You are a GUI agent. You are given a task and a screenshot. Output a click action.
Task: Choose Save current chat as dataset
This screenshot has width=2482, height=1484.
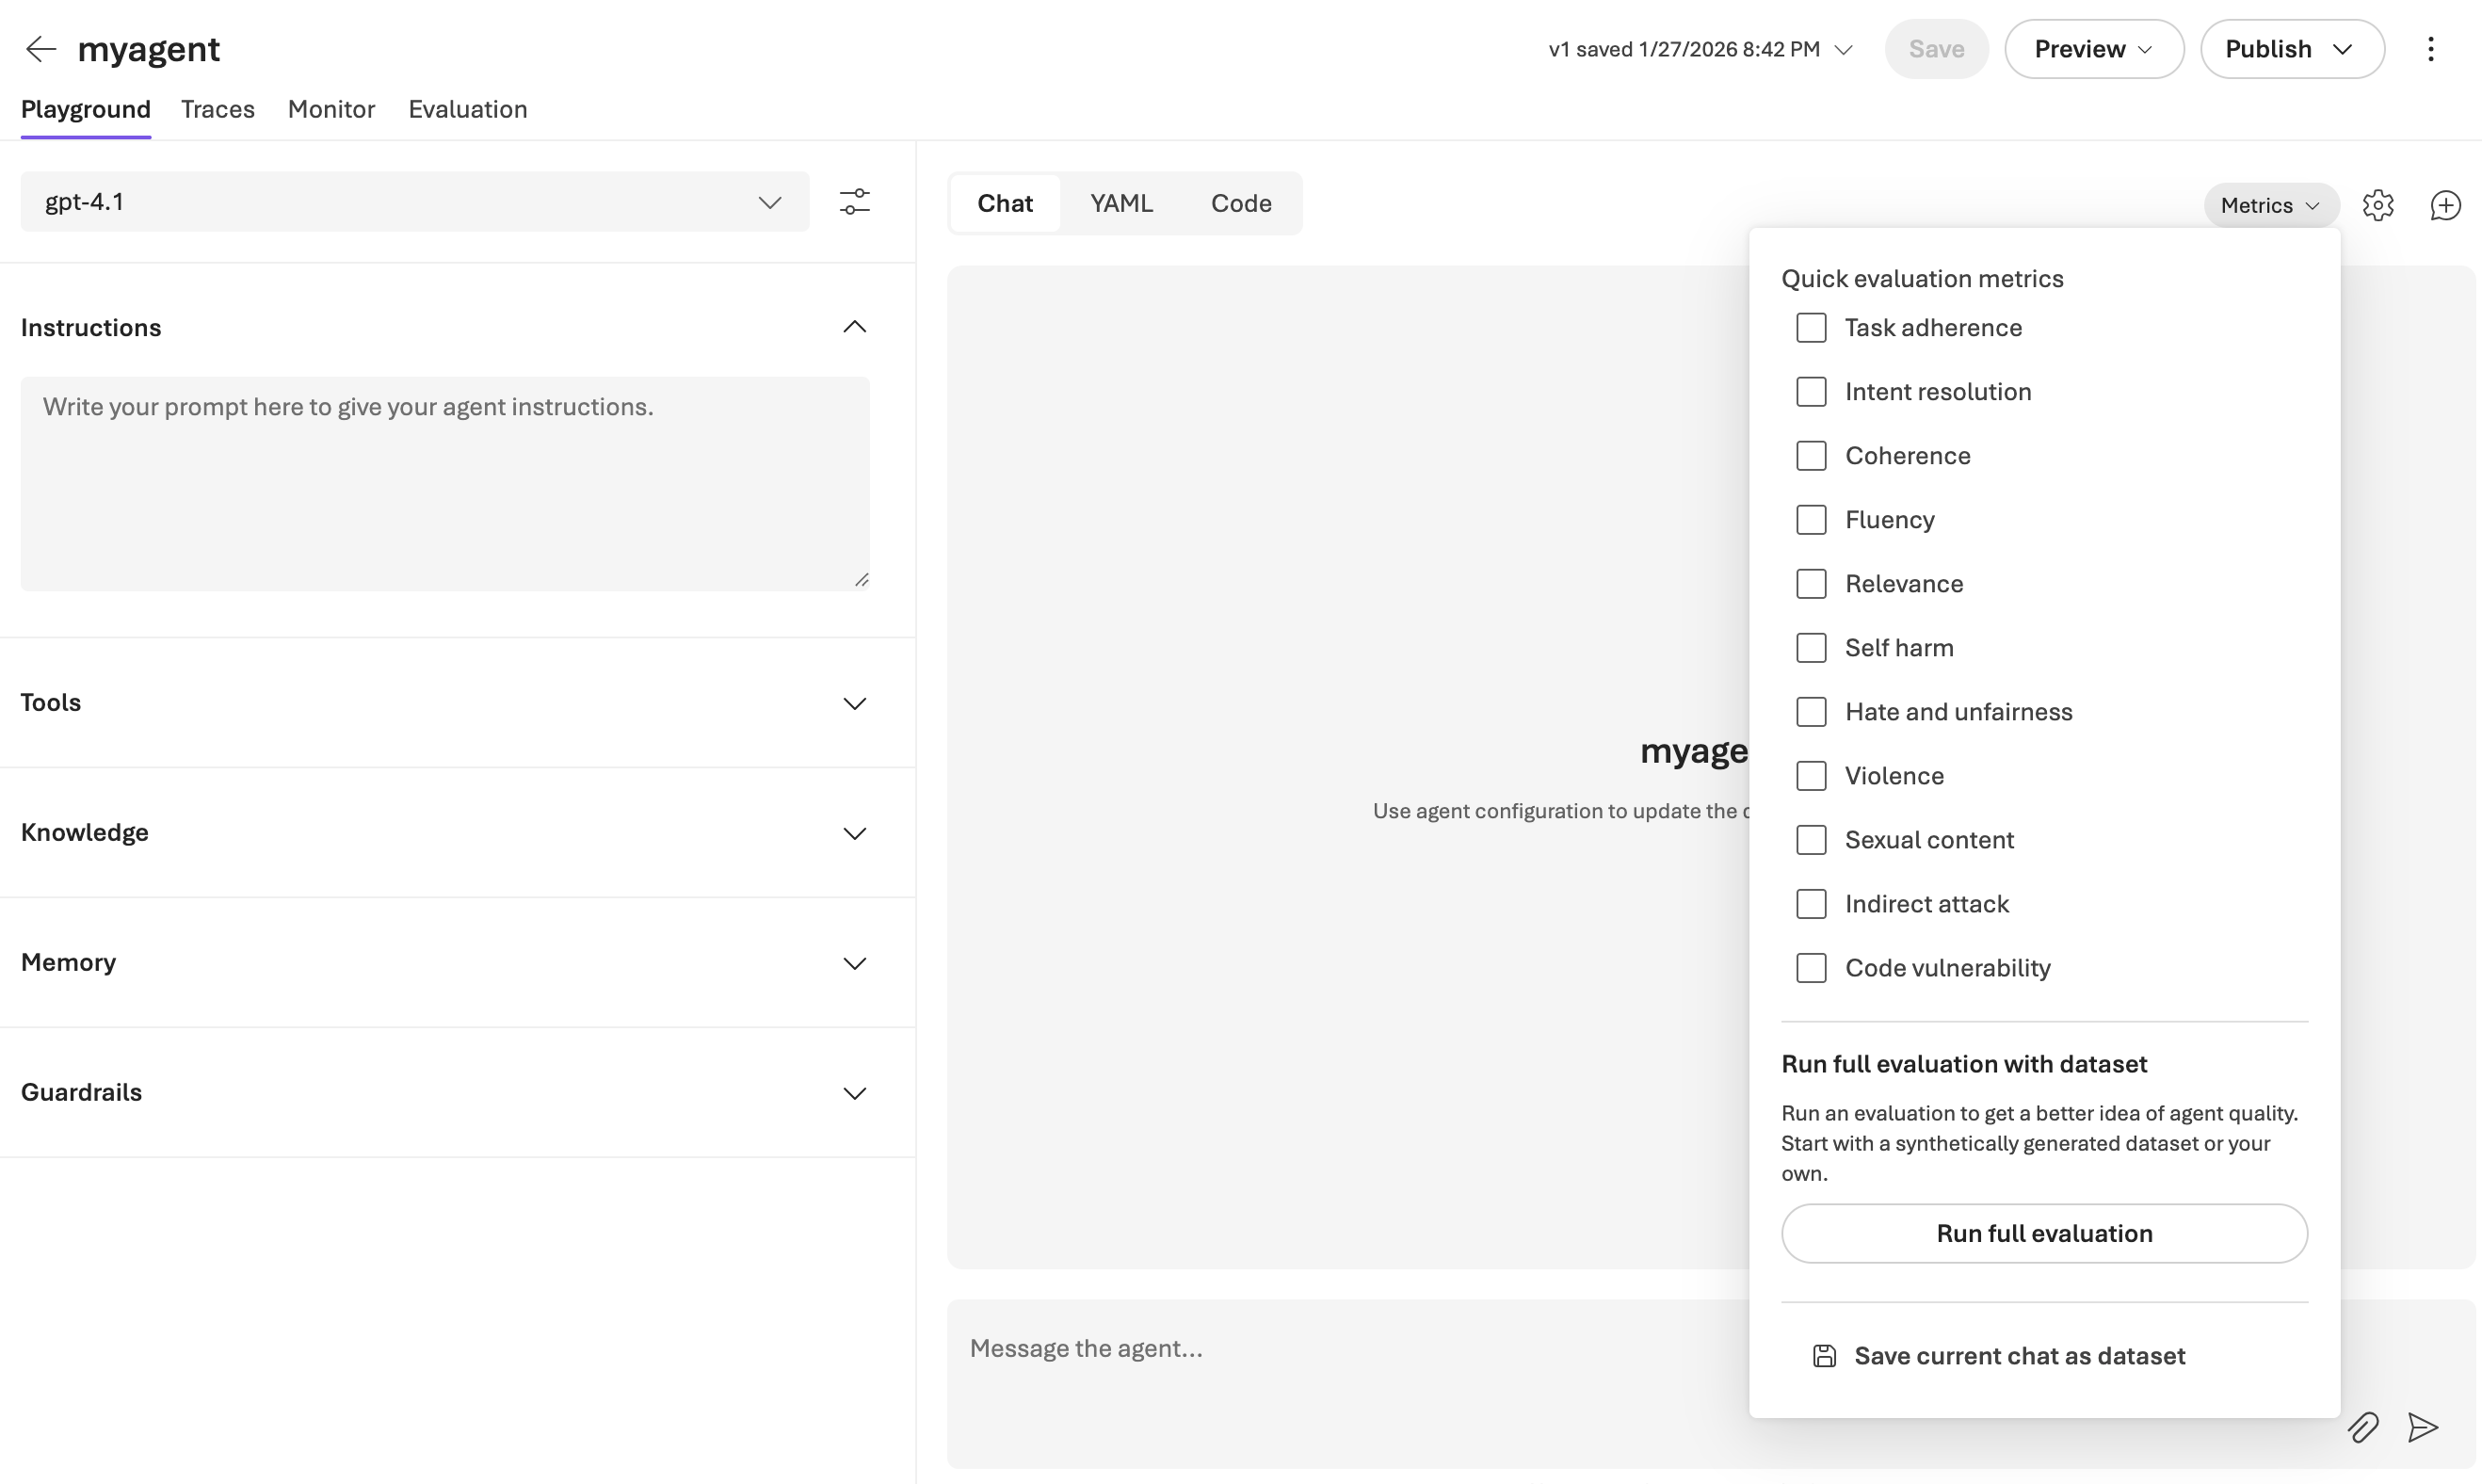tap(2019, 1356)
